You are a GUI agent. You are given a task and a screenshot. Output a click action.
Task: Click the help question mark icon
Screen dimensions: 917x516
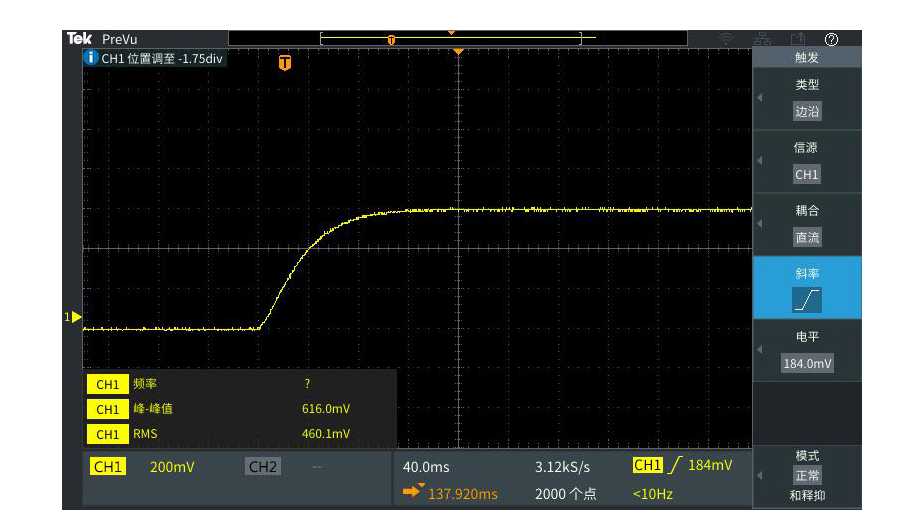[830, 39]
